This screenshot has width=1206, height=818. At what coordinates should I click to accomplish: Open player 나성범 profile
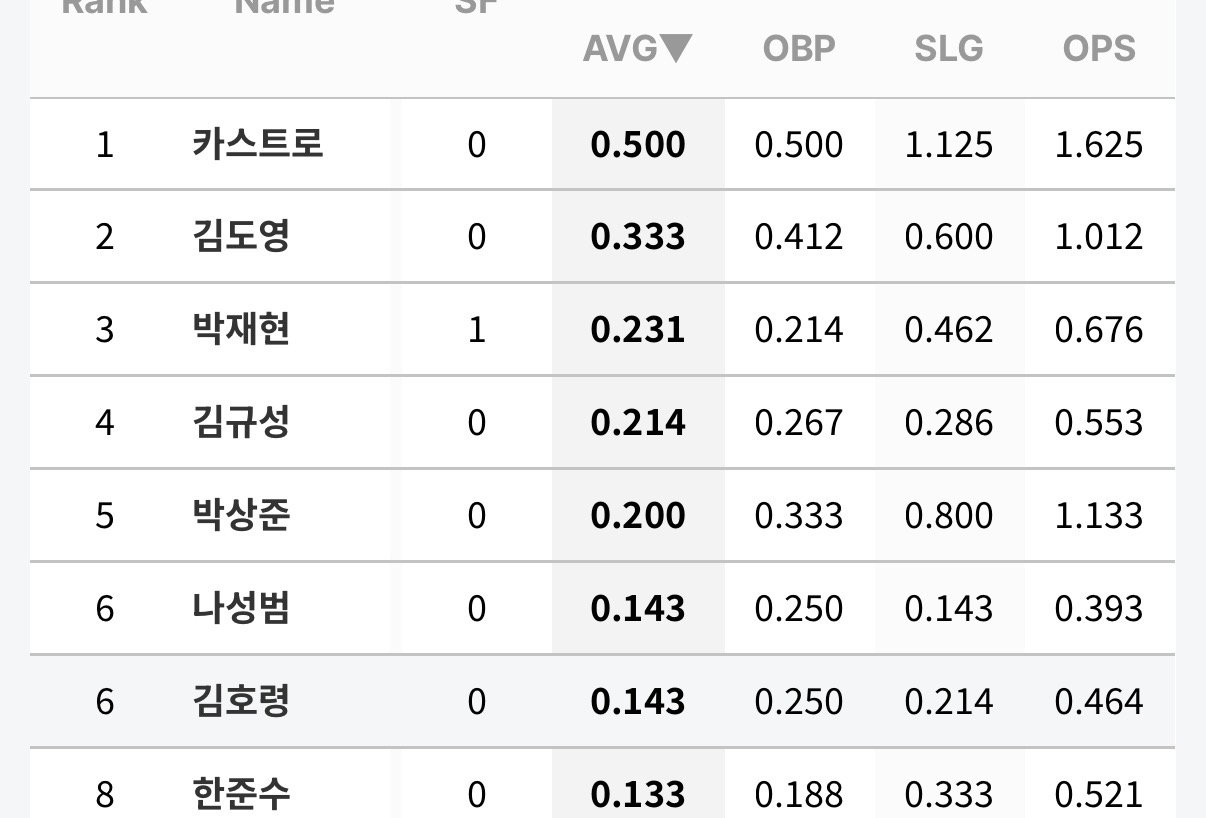[x=241, y=609]
